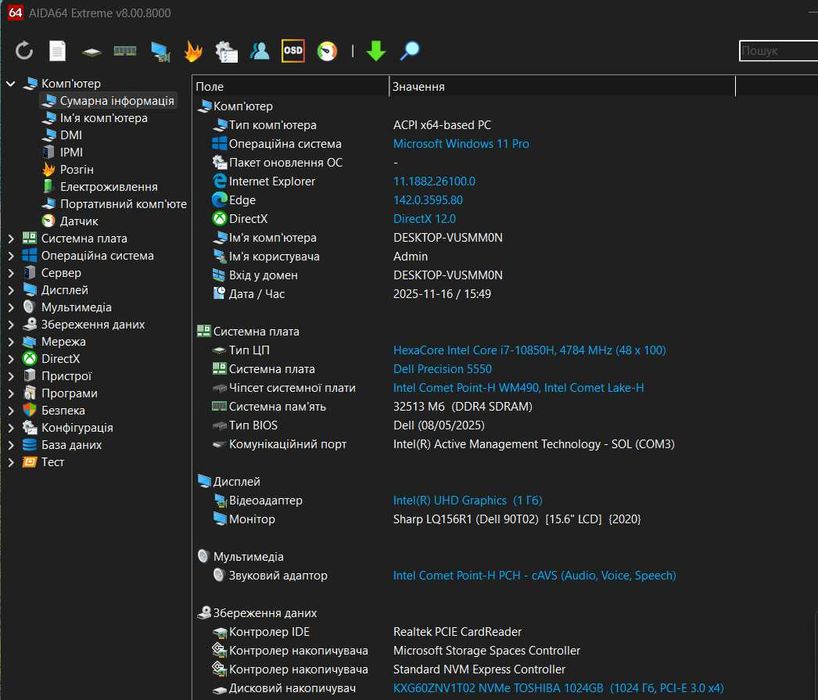Collapse the Комп'ютер tree node
This screenshot has height=700, width=818.
[x=10, y=83]
